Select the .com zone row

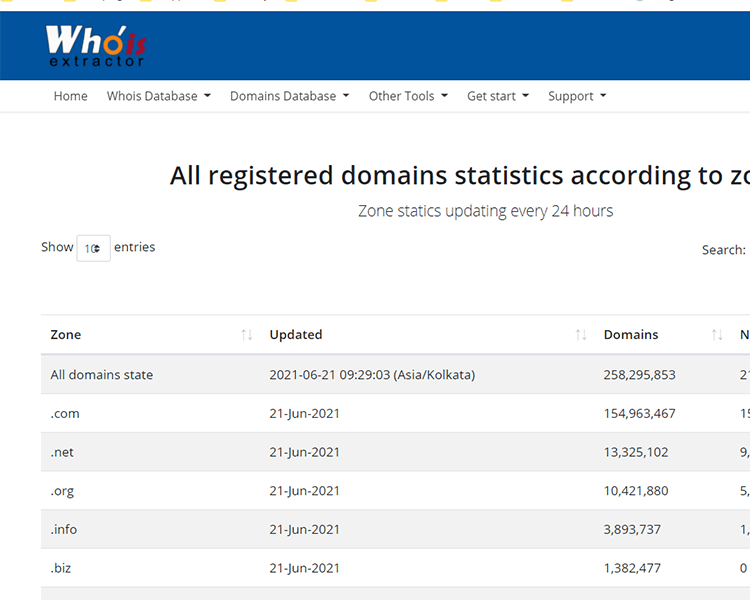[65, 413]
